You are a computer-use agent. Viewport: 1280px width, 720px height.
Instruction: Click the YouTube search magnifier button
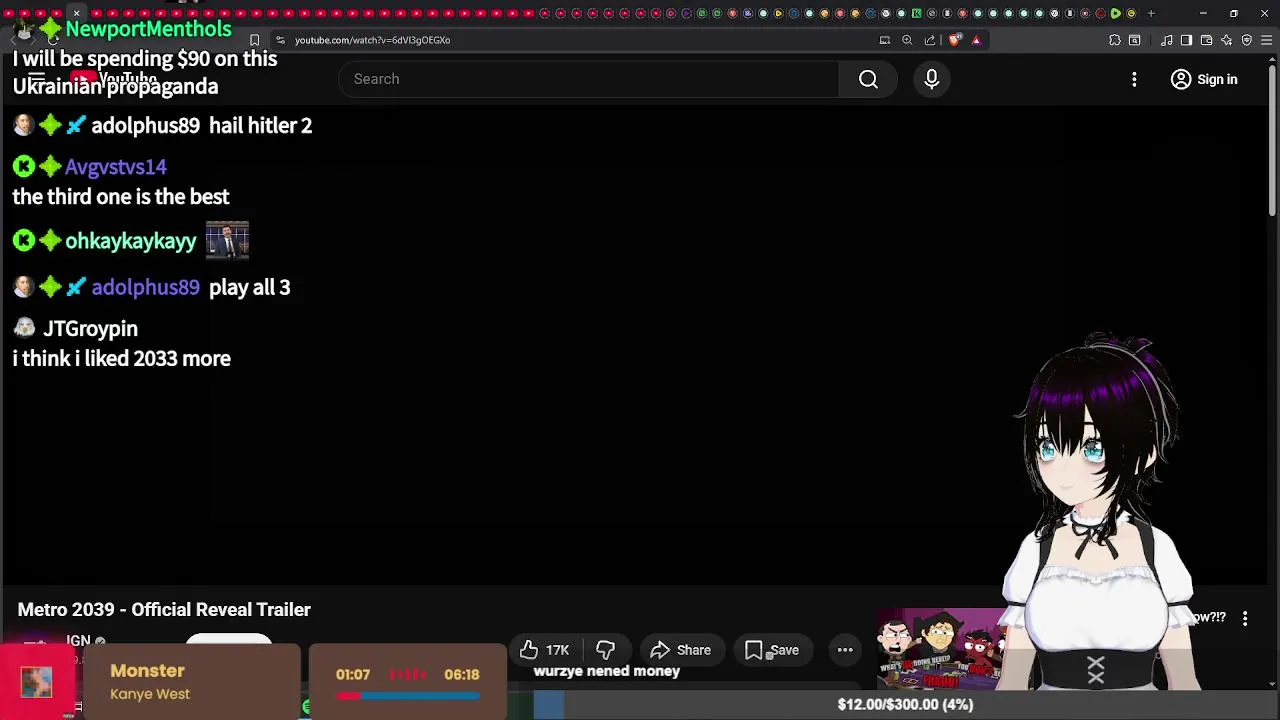tap(868, 79)
